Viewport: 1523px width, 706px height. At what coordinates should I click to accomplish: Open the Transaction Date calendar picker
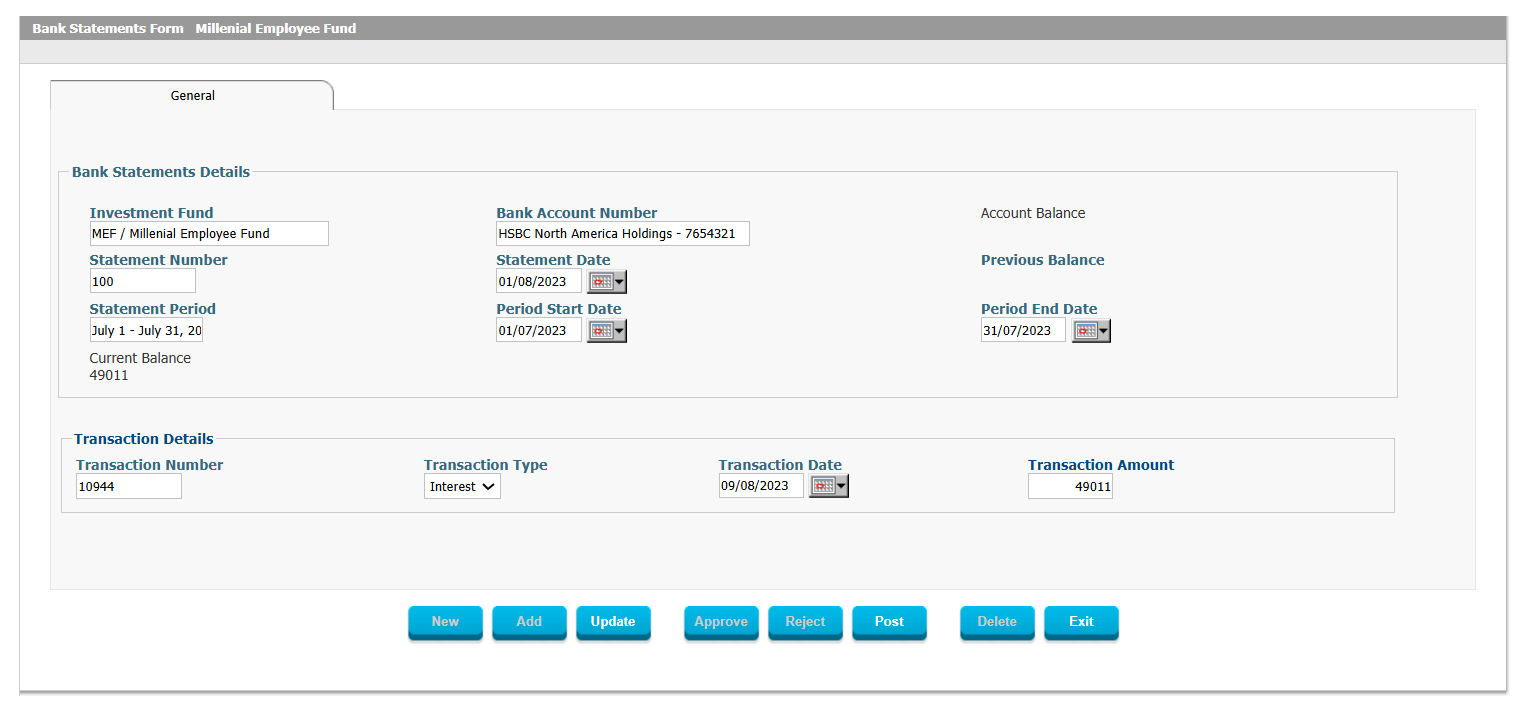coord(828,486)
